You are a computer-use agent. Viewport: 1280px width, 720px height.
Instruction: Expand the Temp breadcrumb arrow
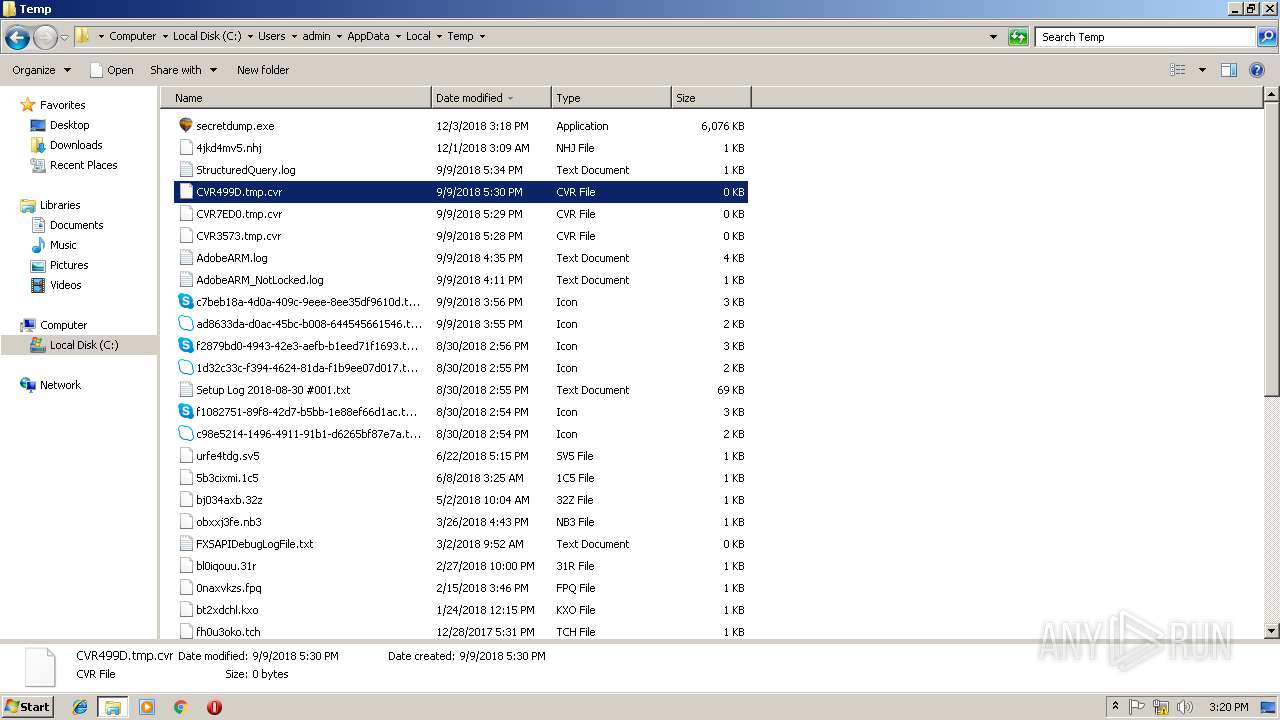pyautogui.click(x=482, y=36)
